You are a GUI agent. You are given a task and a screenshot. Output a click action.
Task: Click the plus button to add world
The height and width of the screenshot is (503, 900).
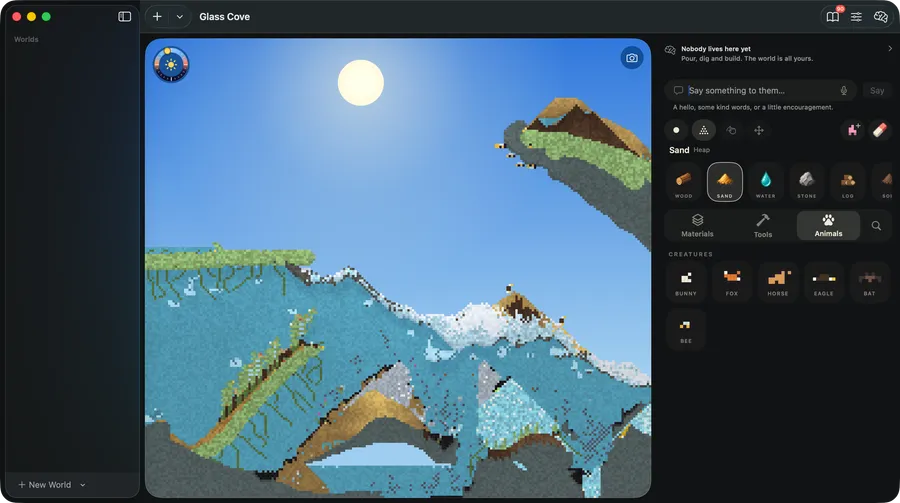pos(157,17)
